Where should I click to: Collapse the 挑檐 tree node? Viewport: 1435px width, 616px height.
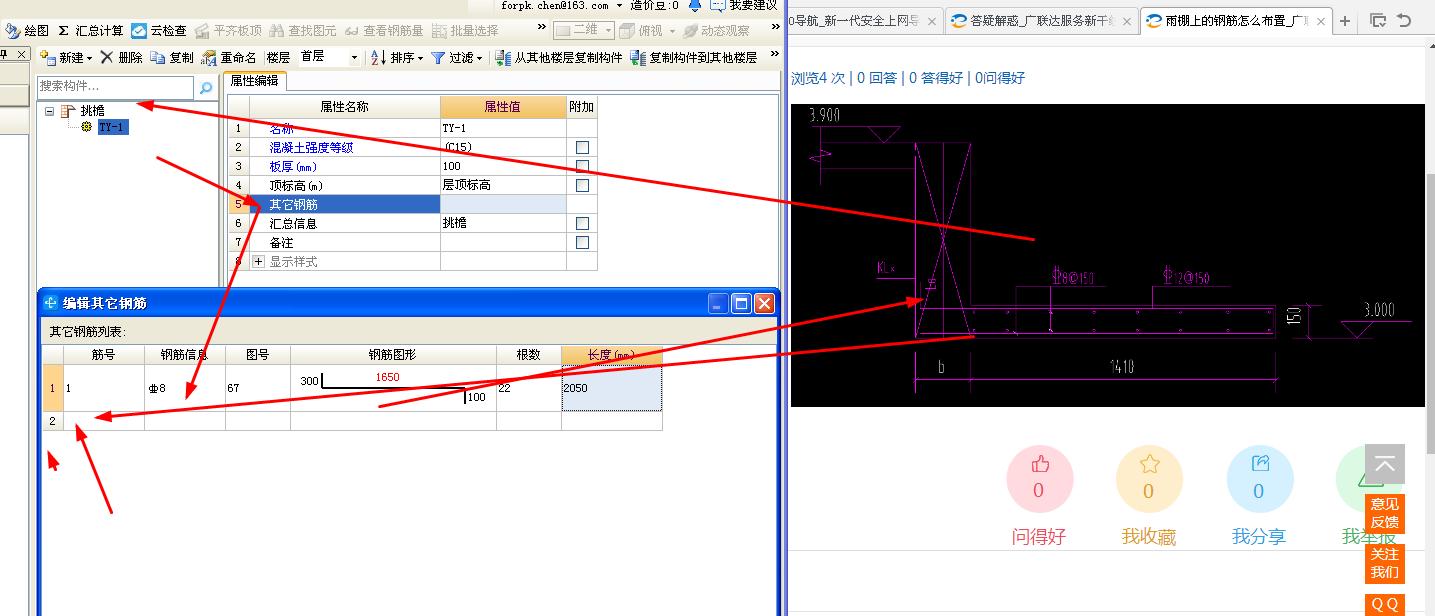(50, 111)
